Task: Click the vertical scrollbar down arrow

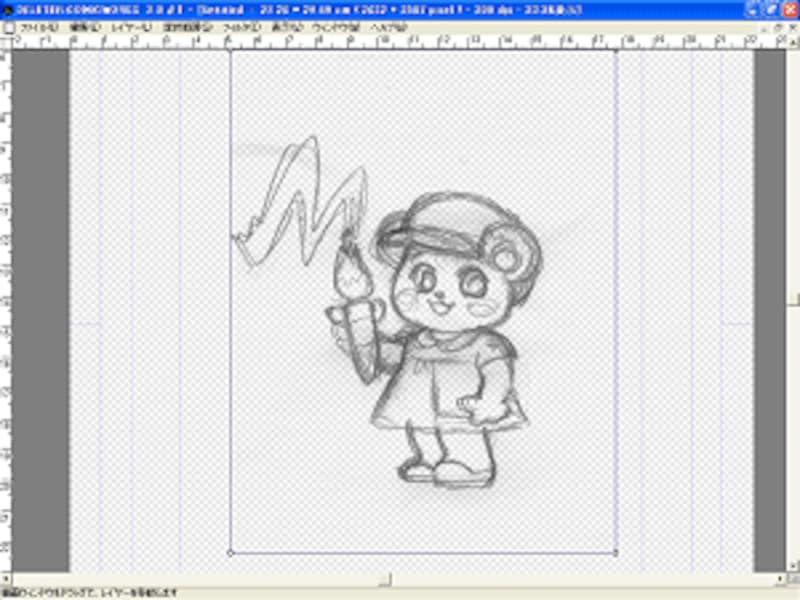Action: 793,565
